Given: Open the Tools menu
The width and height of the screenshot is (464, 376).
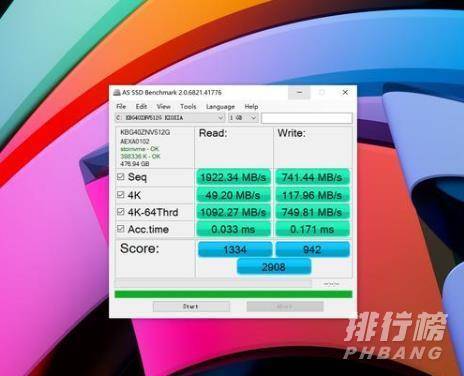Looking at the screenshot, I should pyautogui.click(x=188, y=107).
